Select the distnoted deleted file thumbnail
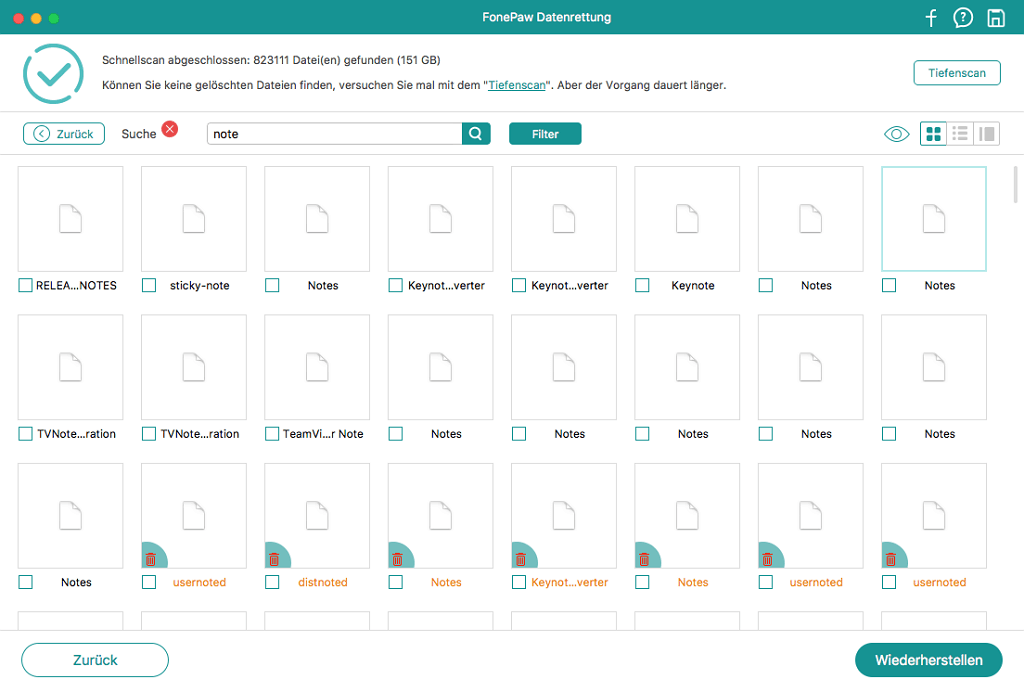The image size is (1024, 692). [317, 516]
